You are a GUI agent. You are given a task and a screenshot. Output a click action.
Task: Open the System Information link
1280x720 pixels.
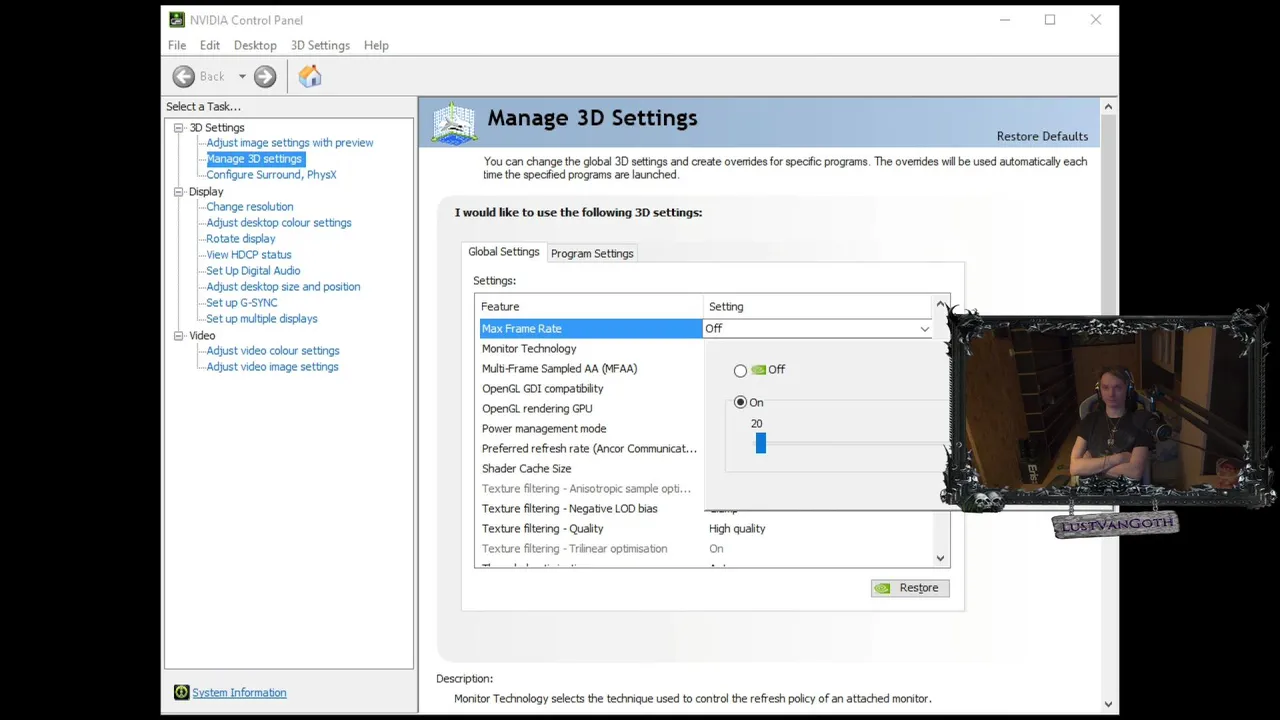[239, 692]
